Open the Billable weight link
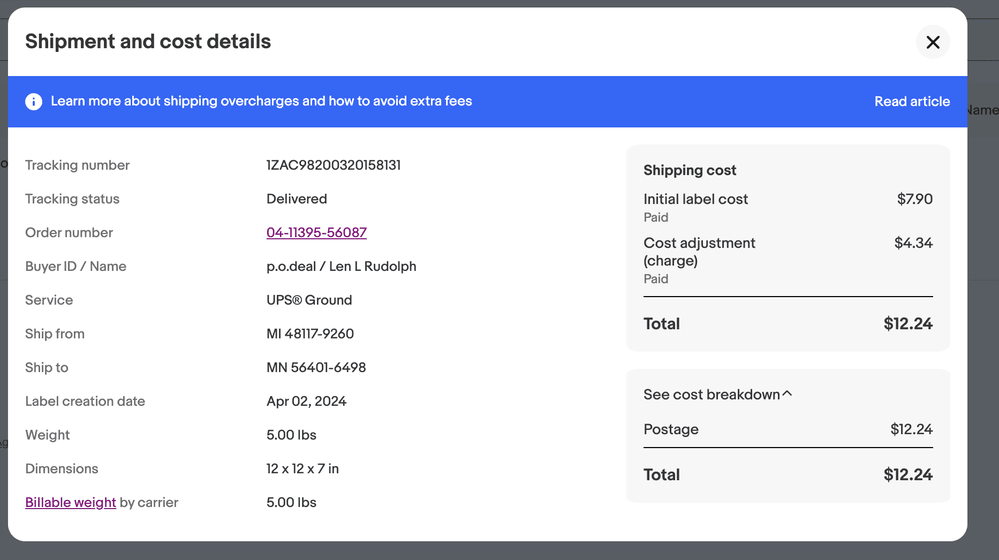This screenshot has width=999, height=560. click(x=71, y=502)
